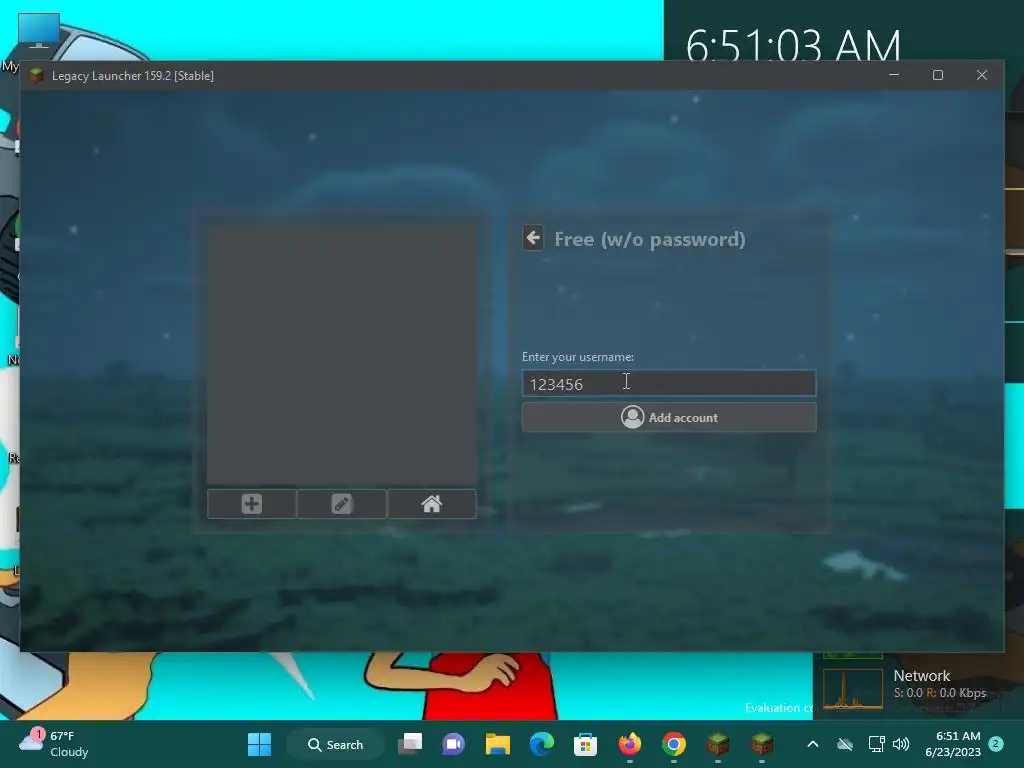
Task: Click the Legacy Launcher title bar app icon
Action: 37,76
